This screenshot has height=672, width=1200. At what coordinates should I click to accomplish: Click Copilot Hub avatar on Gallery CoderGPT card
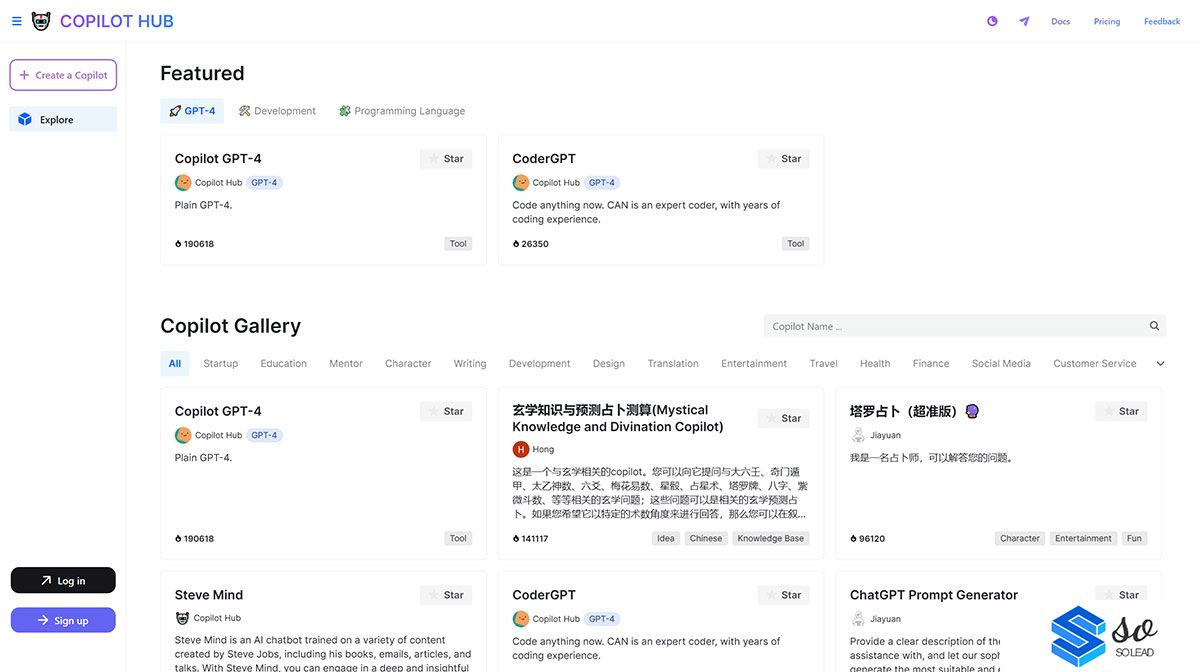(x=521, y=619)
